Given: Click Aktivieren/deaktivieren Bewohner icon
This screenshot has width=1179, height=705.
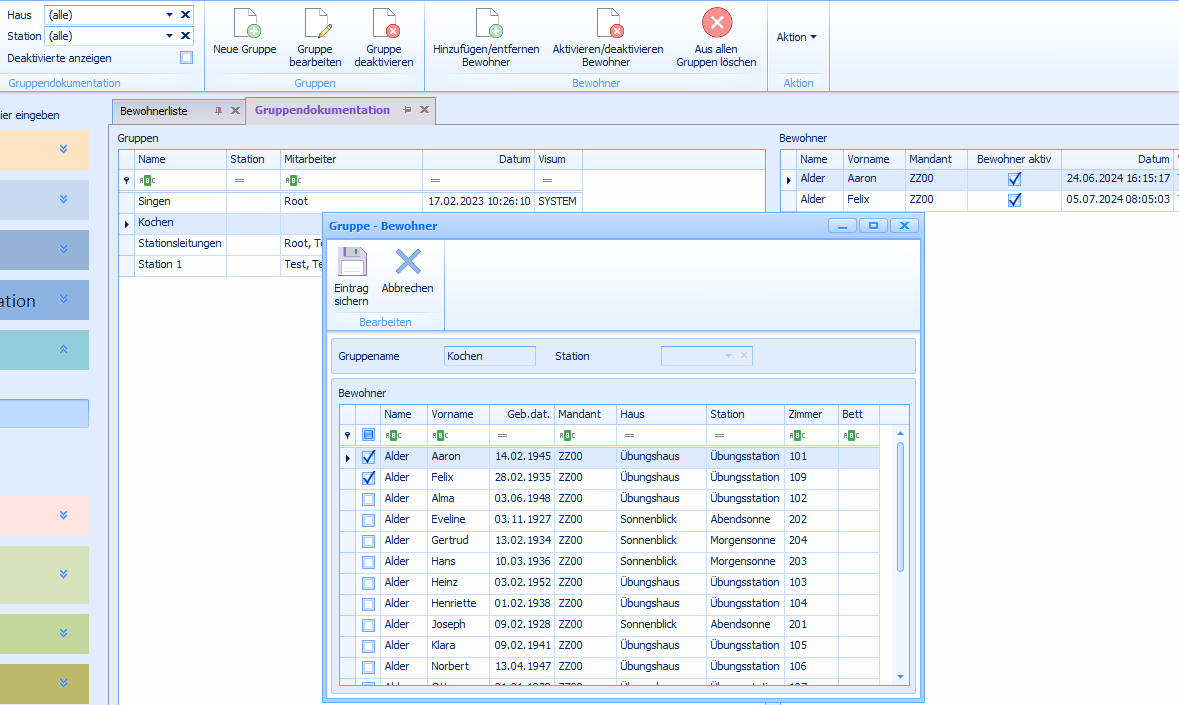Looking at the screenshot, I should [607, 24].
